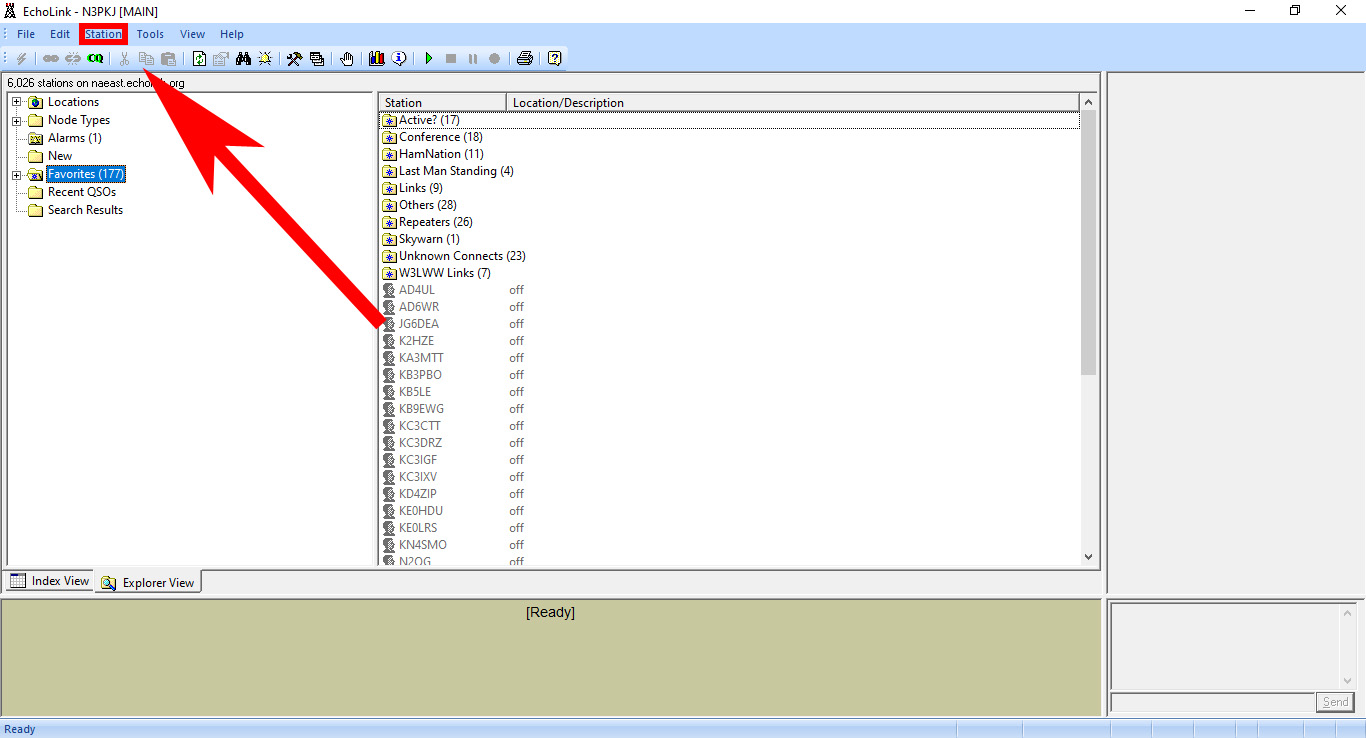Open the Tools menu
The height and width of the screenshot is (738, 1366).
pos(150,34)
